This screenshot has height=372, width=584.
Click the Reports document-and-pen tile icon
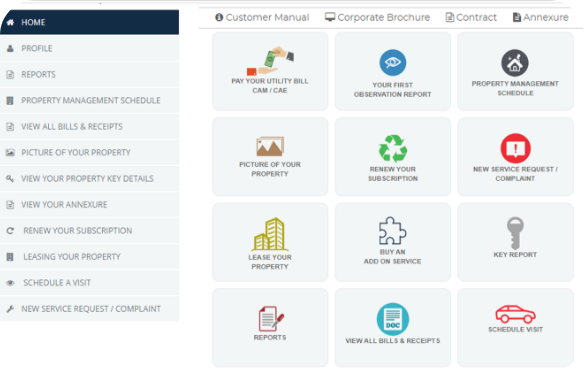tap(271, 319)
